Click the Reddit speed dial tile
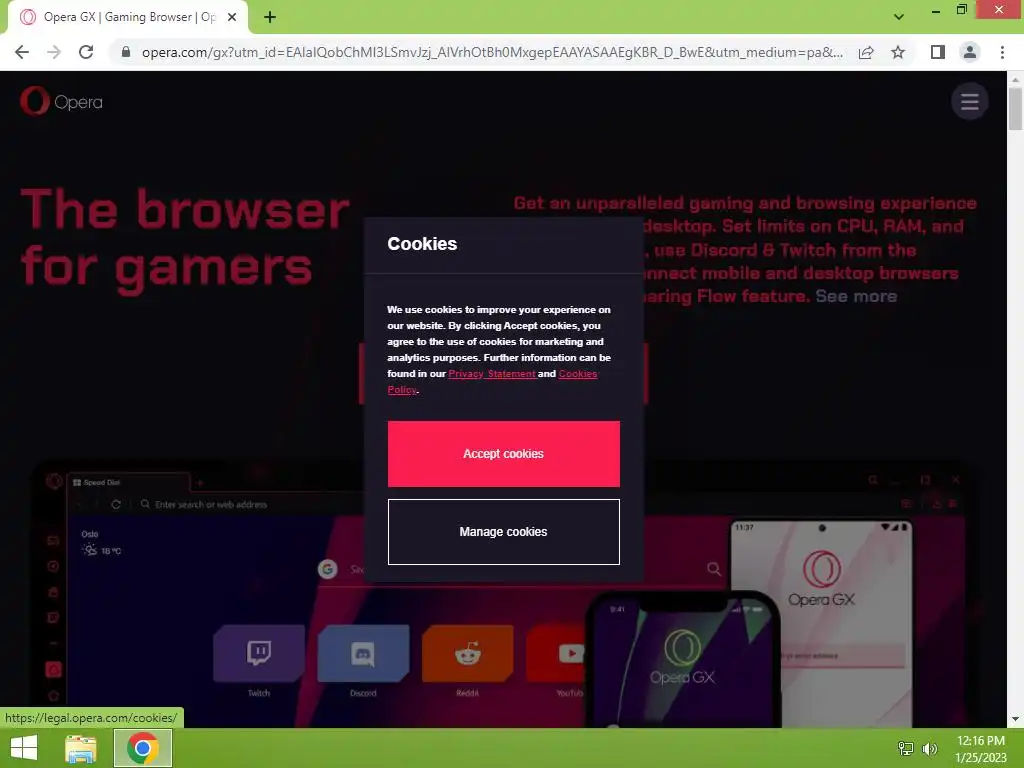1024x768 pixels. [x=468, y=654]
